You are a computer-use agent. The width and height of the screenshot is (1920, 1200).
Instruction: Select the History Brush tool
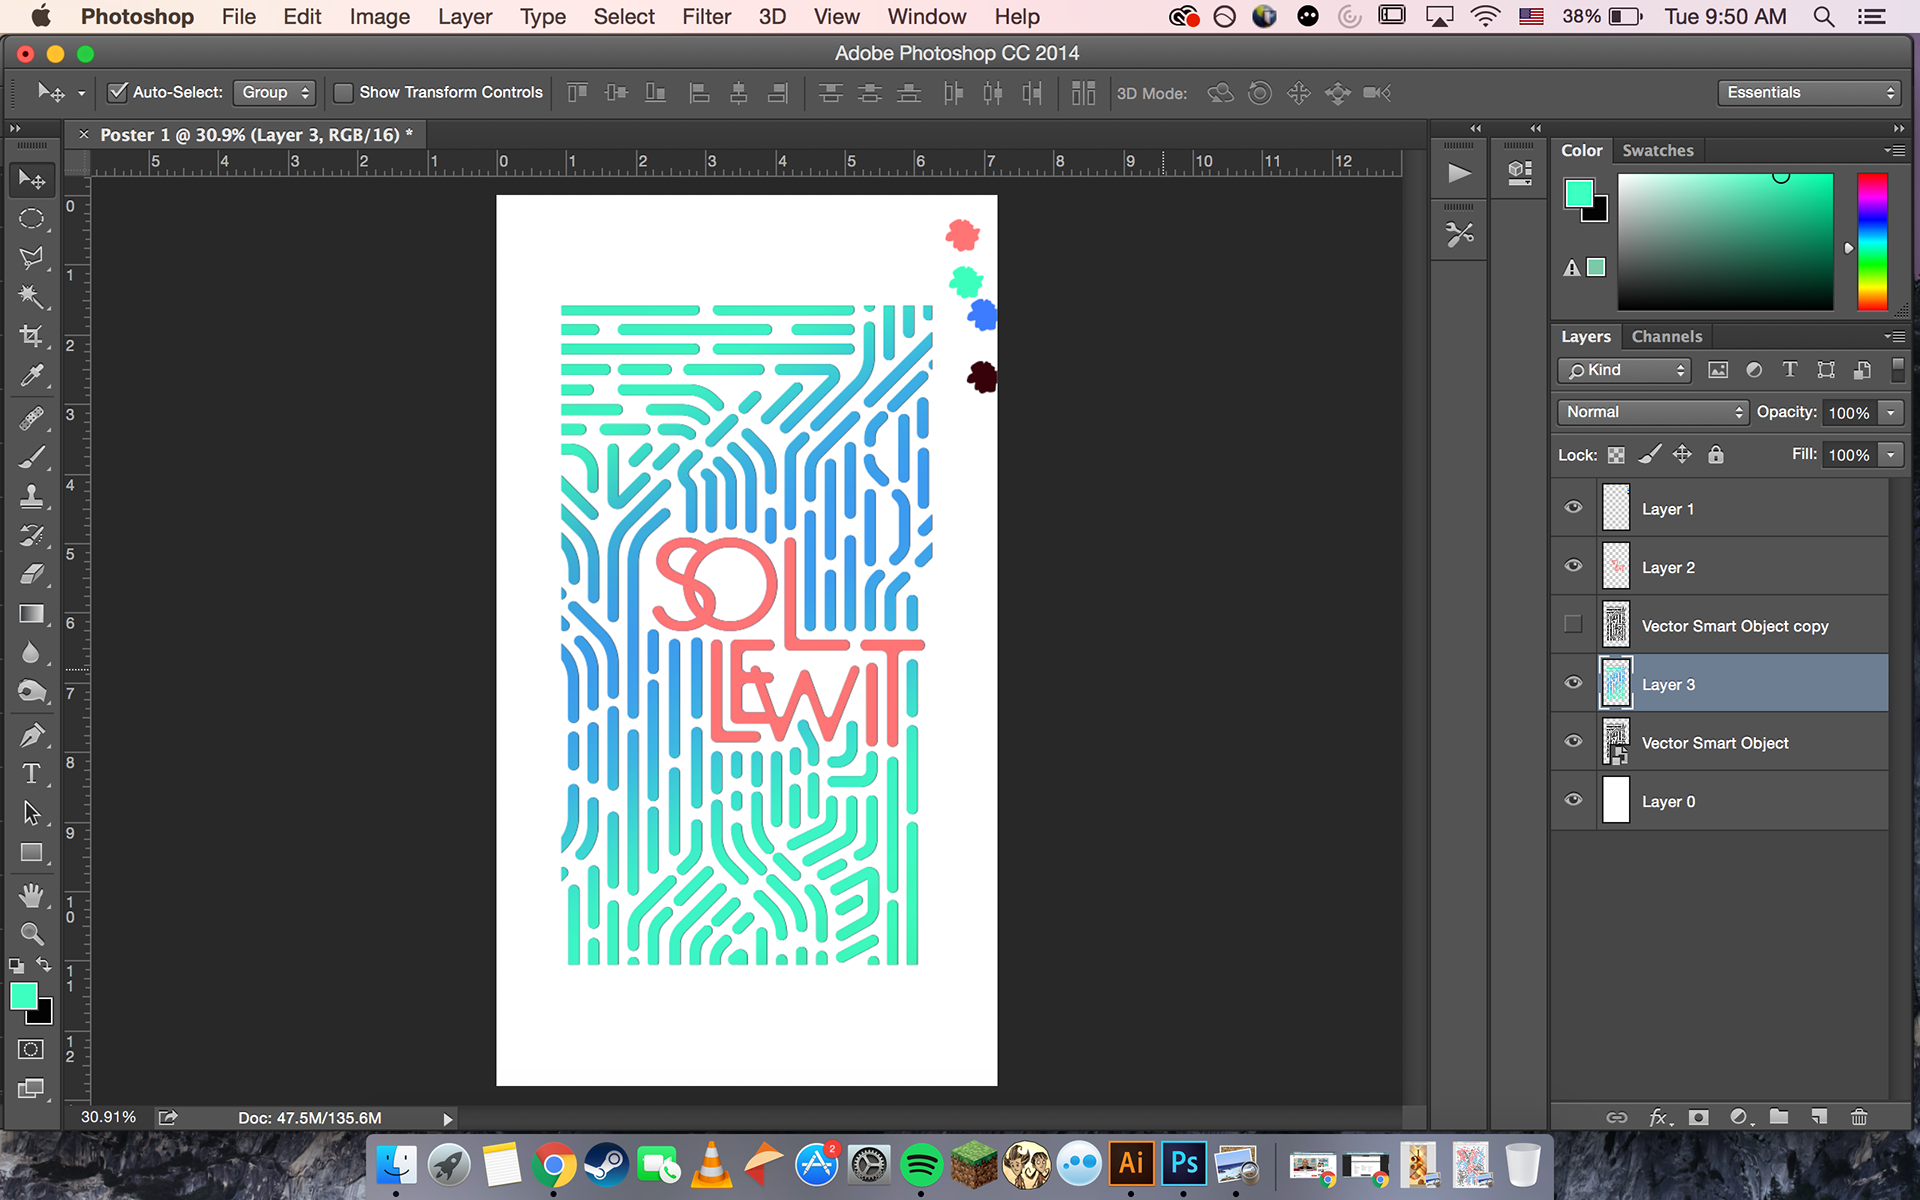click(x=32, y=535)
